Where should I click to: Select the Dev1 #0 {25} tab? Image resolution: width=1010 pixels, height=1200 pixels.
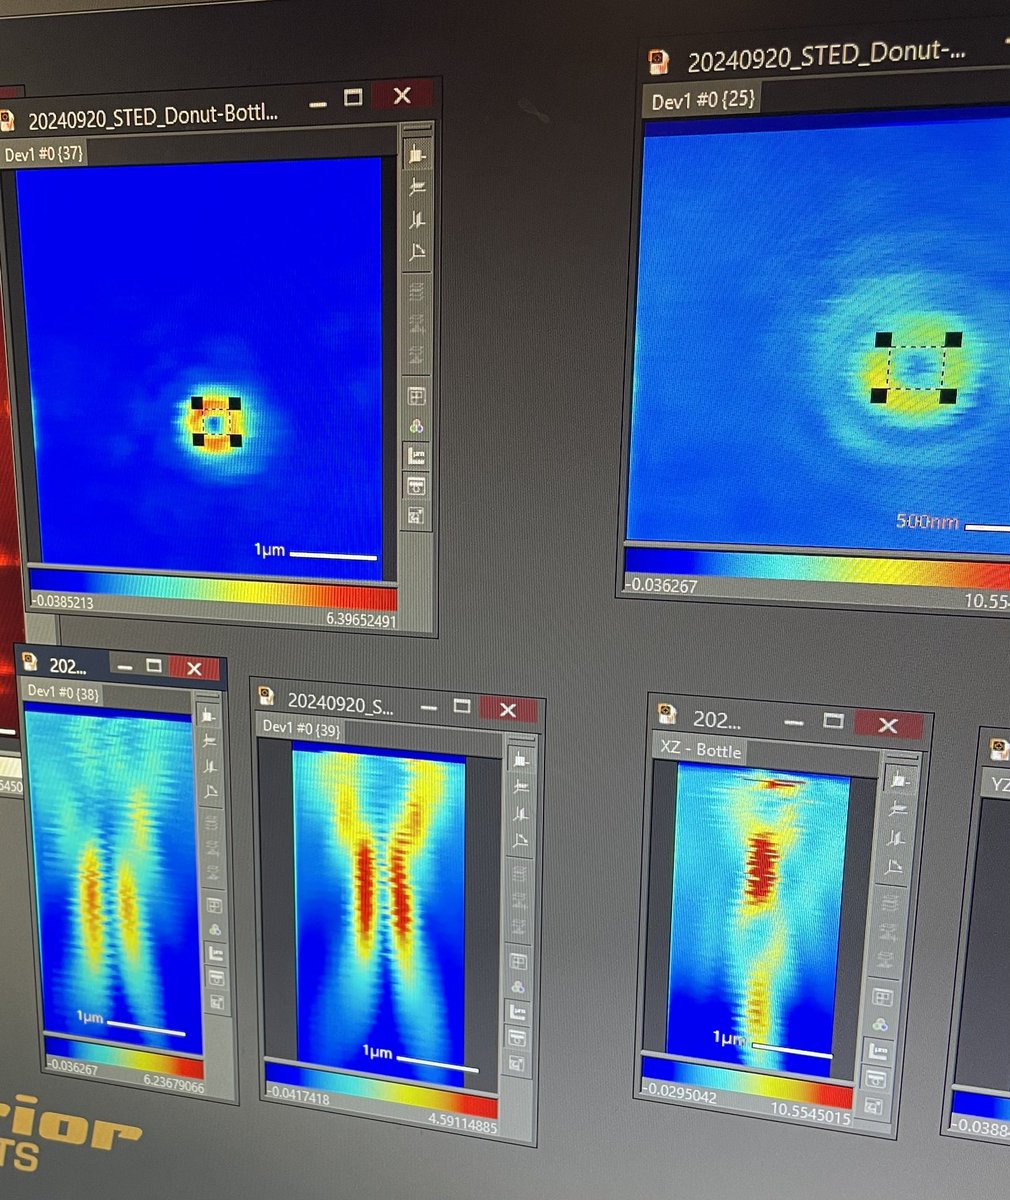pyautogui.click(x=704, y=100)
